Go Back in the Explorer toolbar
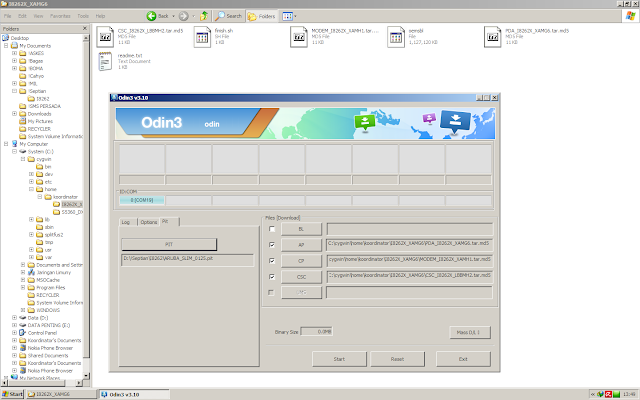This screenshot has width=640, height=400. click(158, 16)
